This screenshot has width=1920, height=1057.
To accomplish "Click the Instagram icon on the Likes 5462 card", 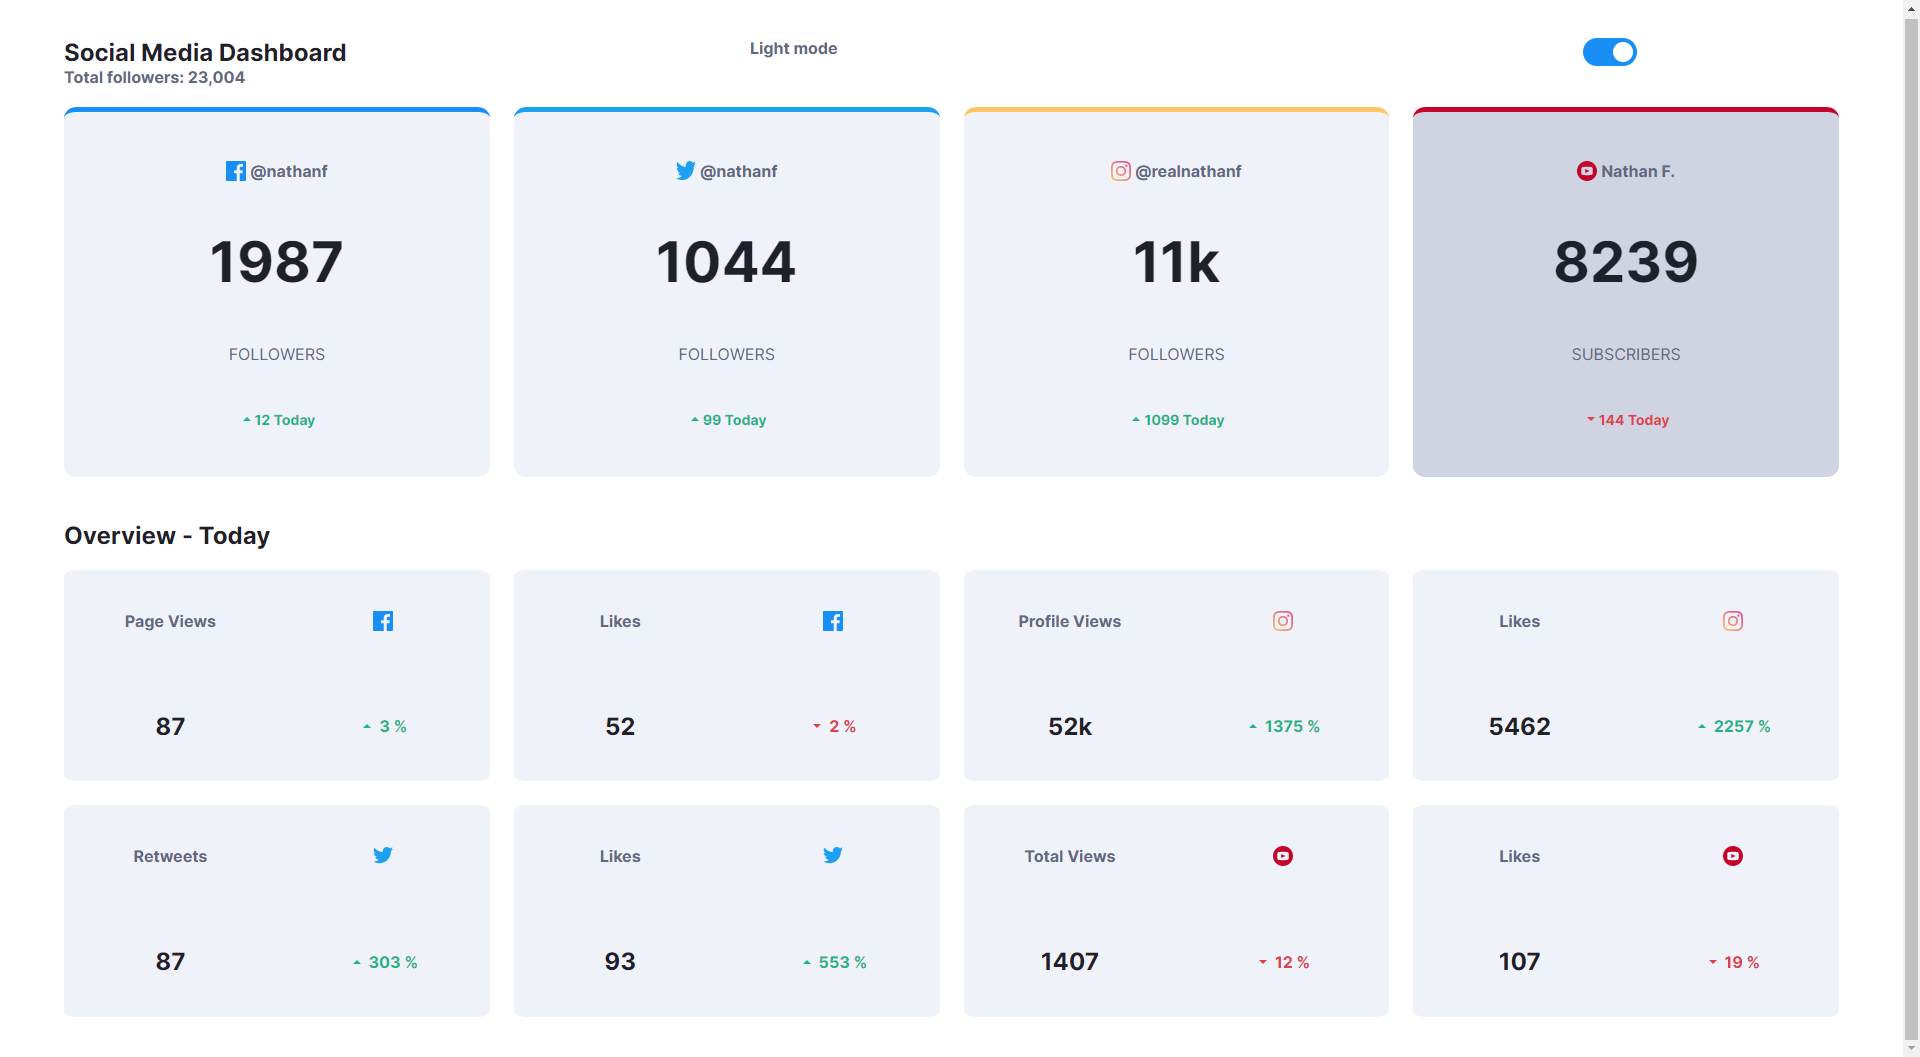I will (x=1733, y=621).
